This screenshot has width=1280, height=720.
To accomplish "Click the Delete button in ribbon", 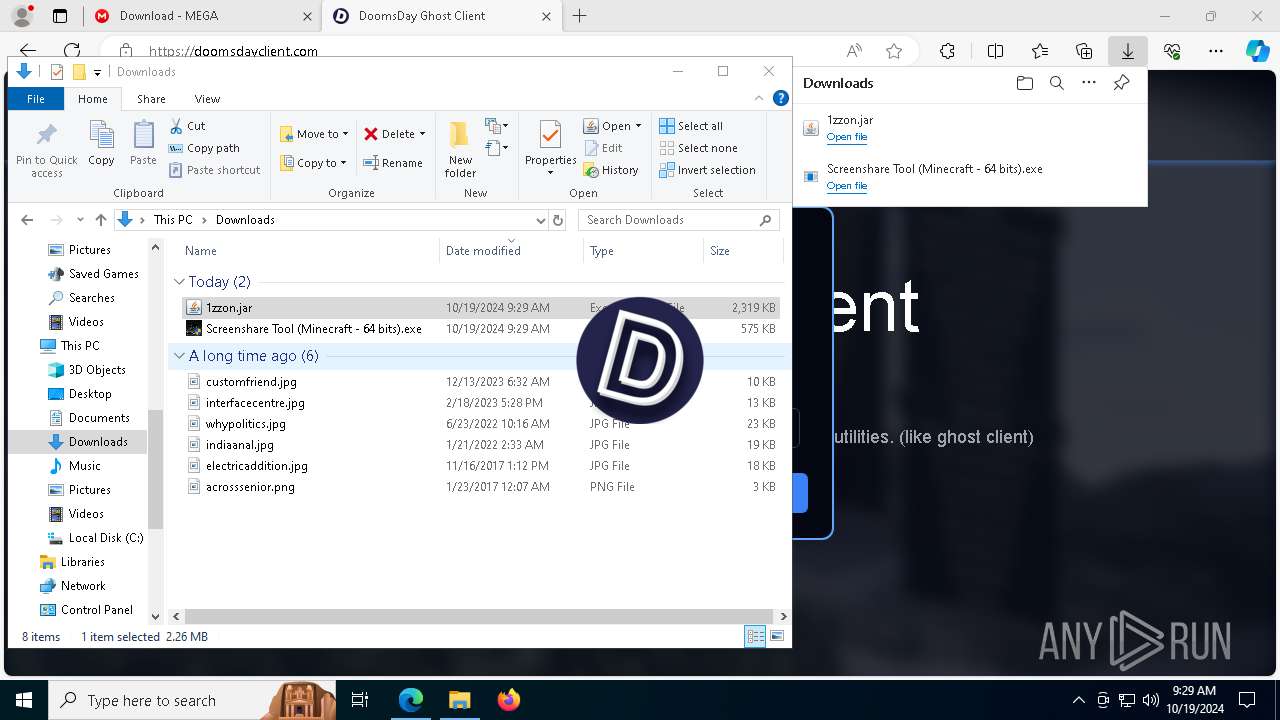I will (395, 134).
